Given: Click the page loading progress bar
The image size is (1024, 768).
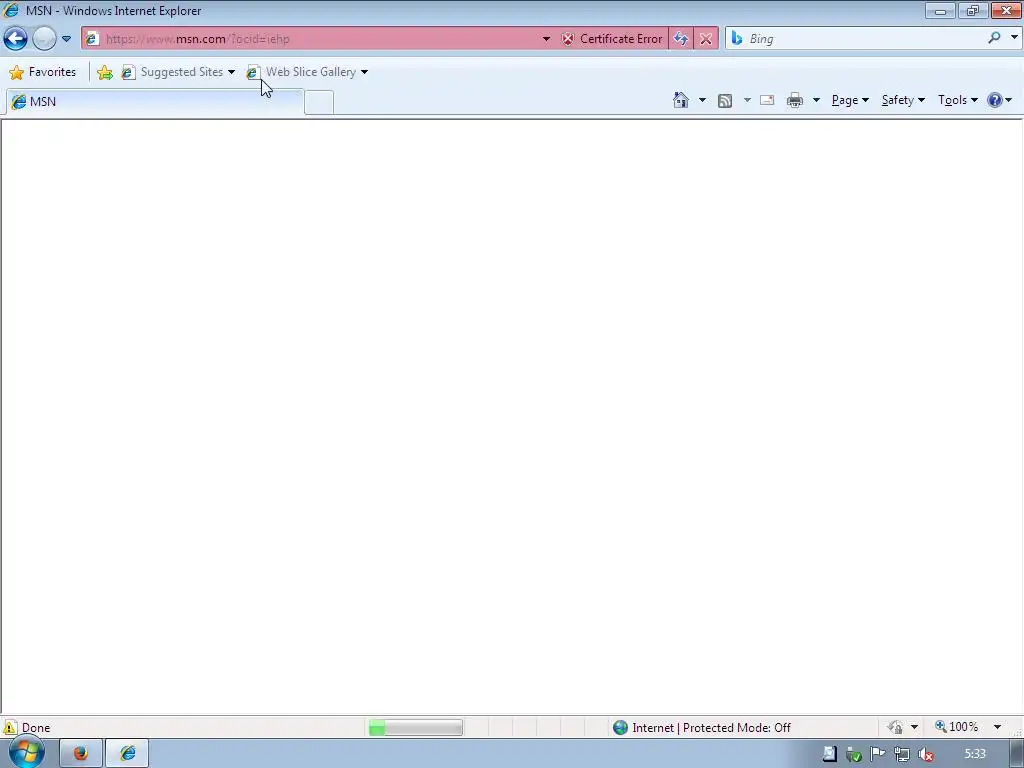Looking at the screenshot, I should pos(415,728).
